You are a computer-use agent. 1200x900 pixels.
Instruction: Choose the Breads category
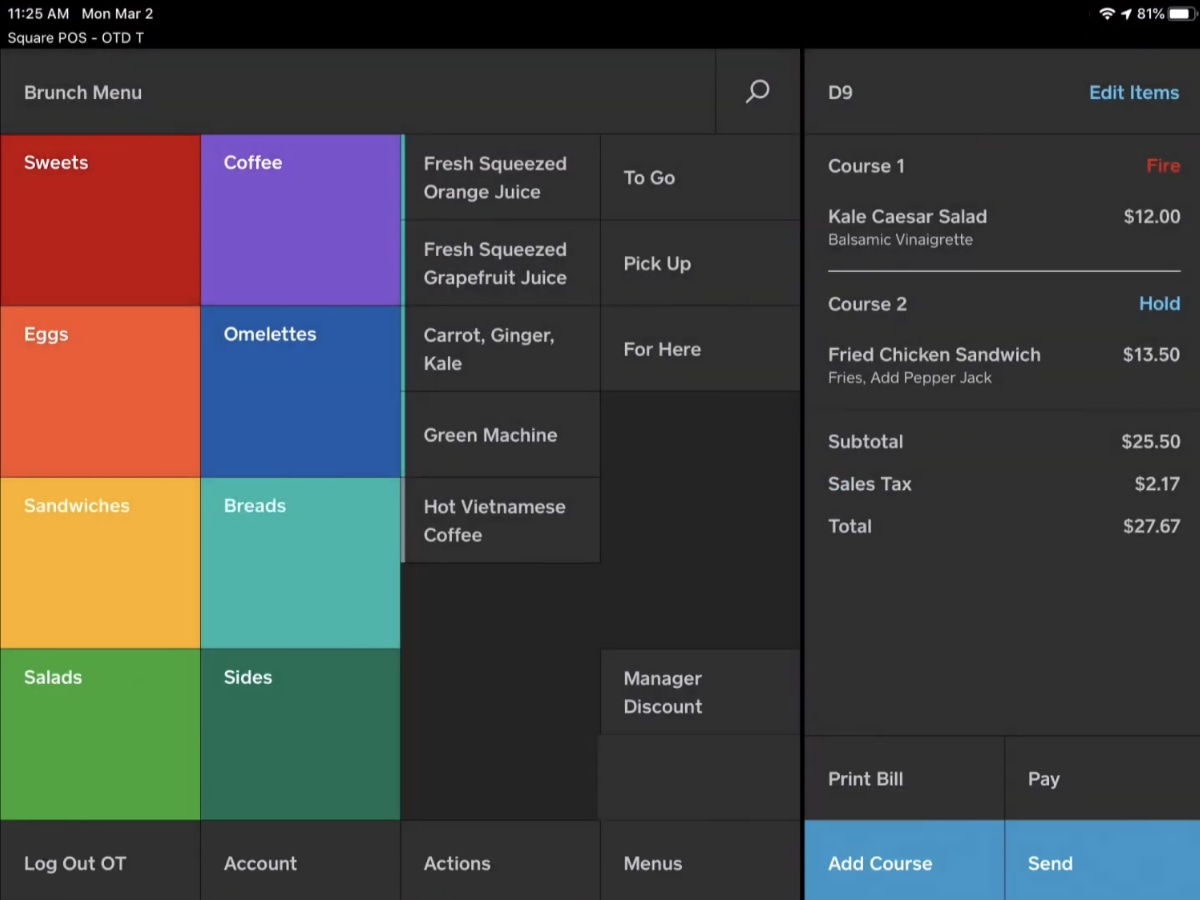point(300,563)
